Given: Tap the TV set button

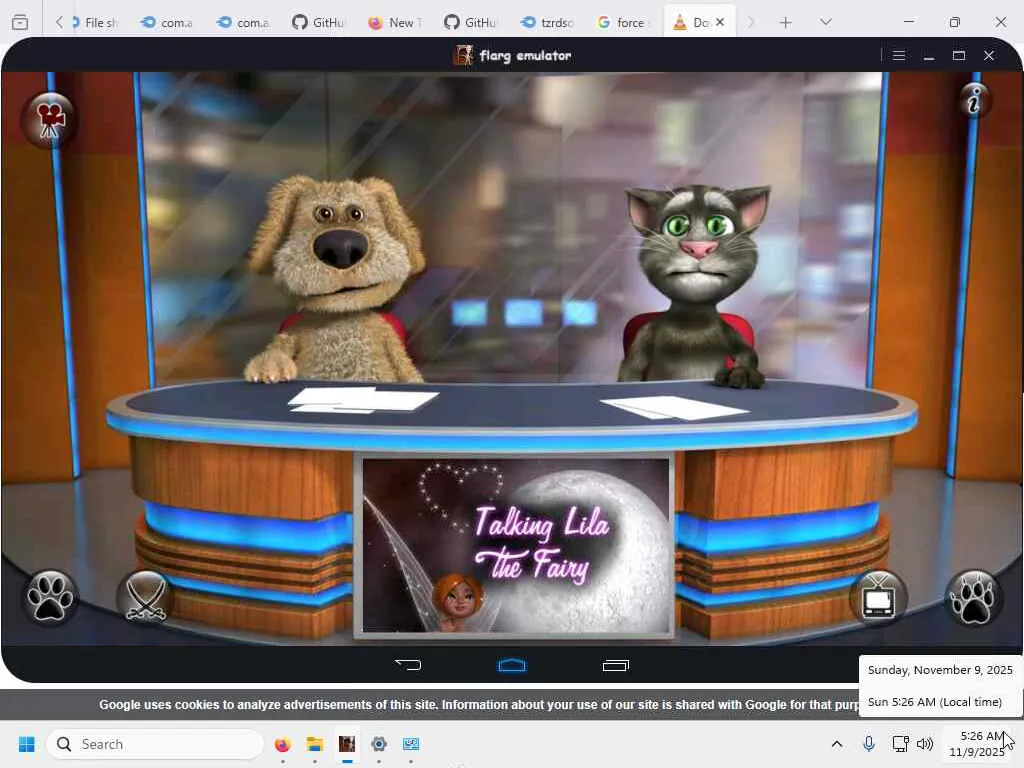Looking at the screenshot, I should click(x=878, y=598).
